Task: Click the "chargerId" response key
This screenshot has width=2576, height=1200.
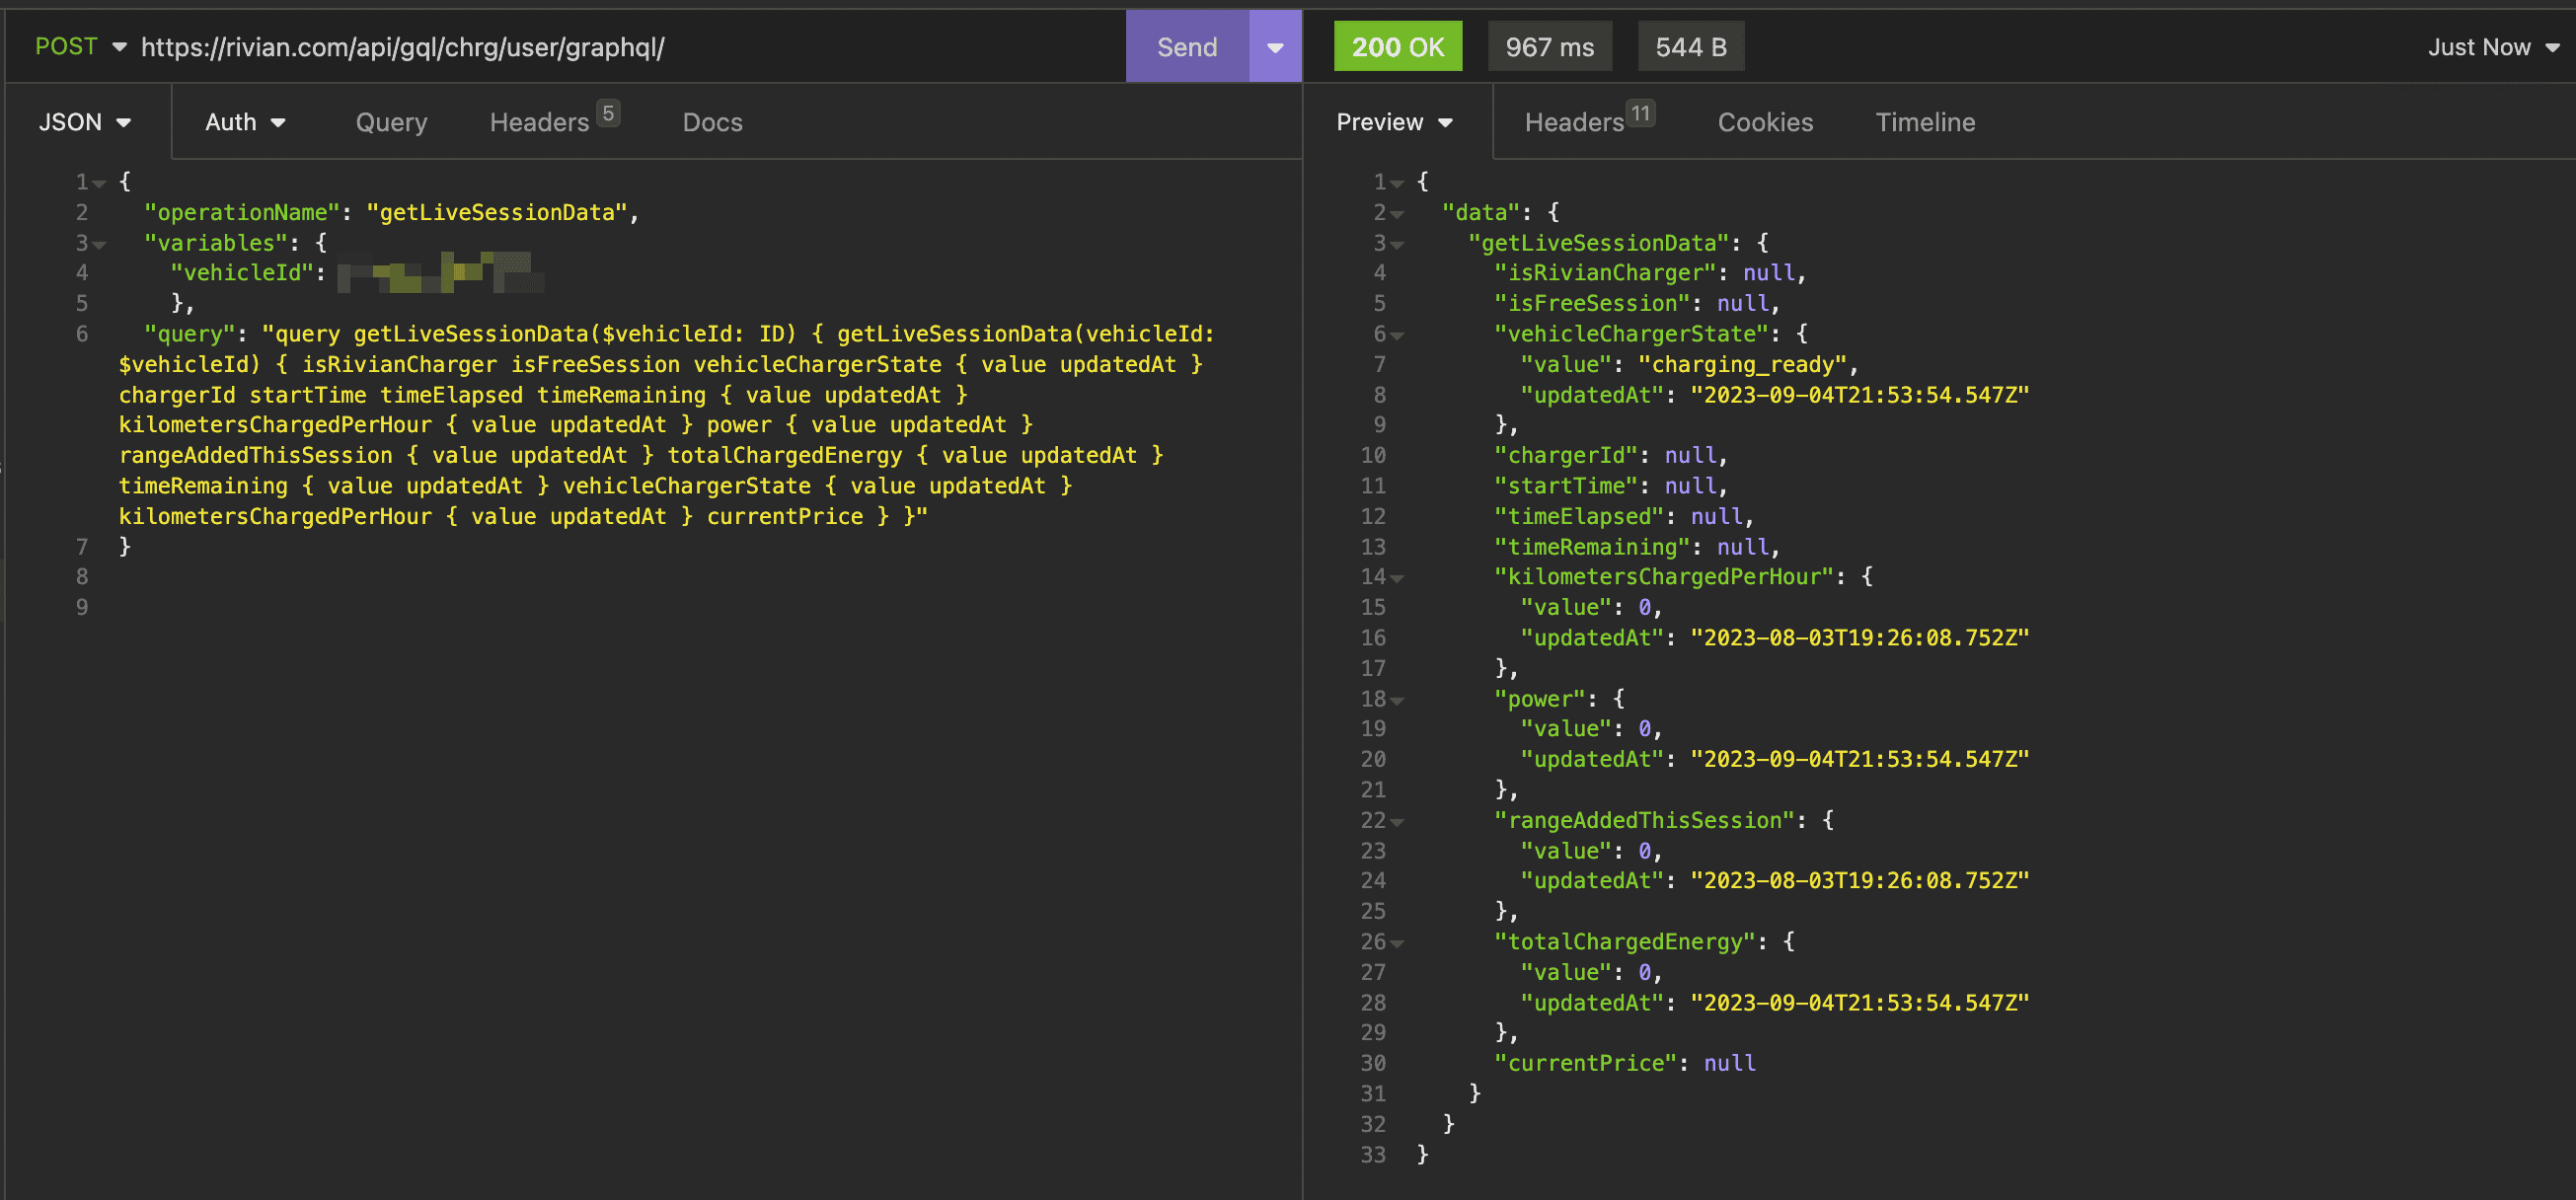Action: (x=1566, y=455)
